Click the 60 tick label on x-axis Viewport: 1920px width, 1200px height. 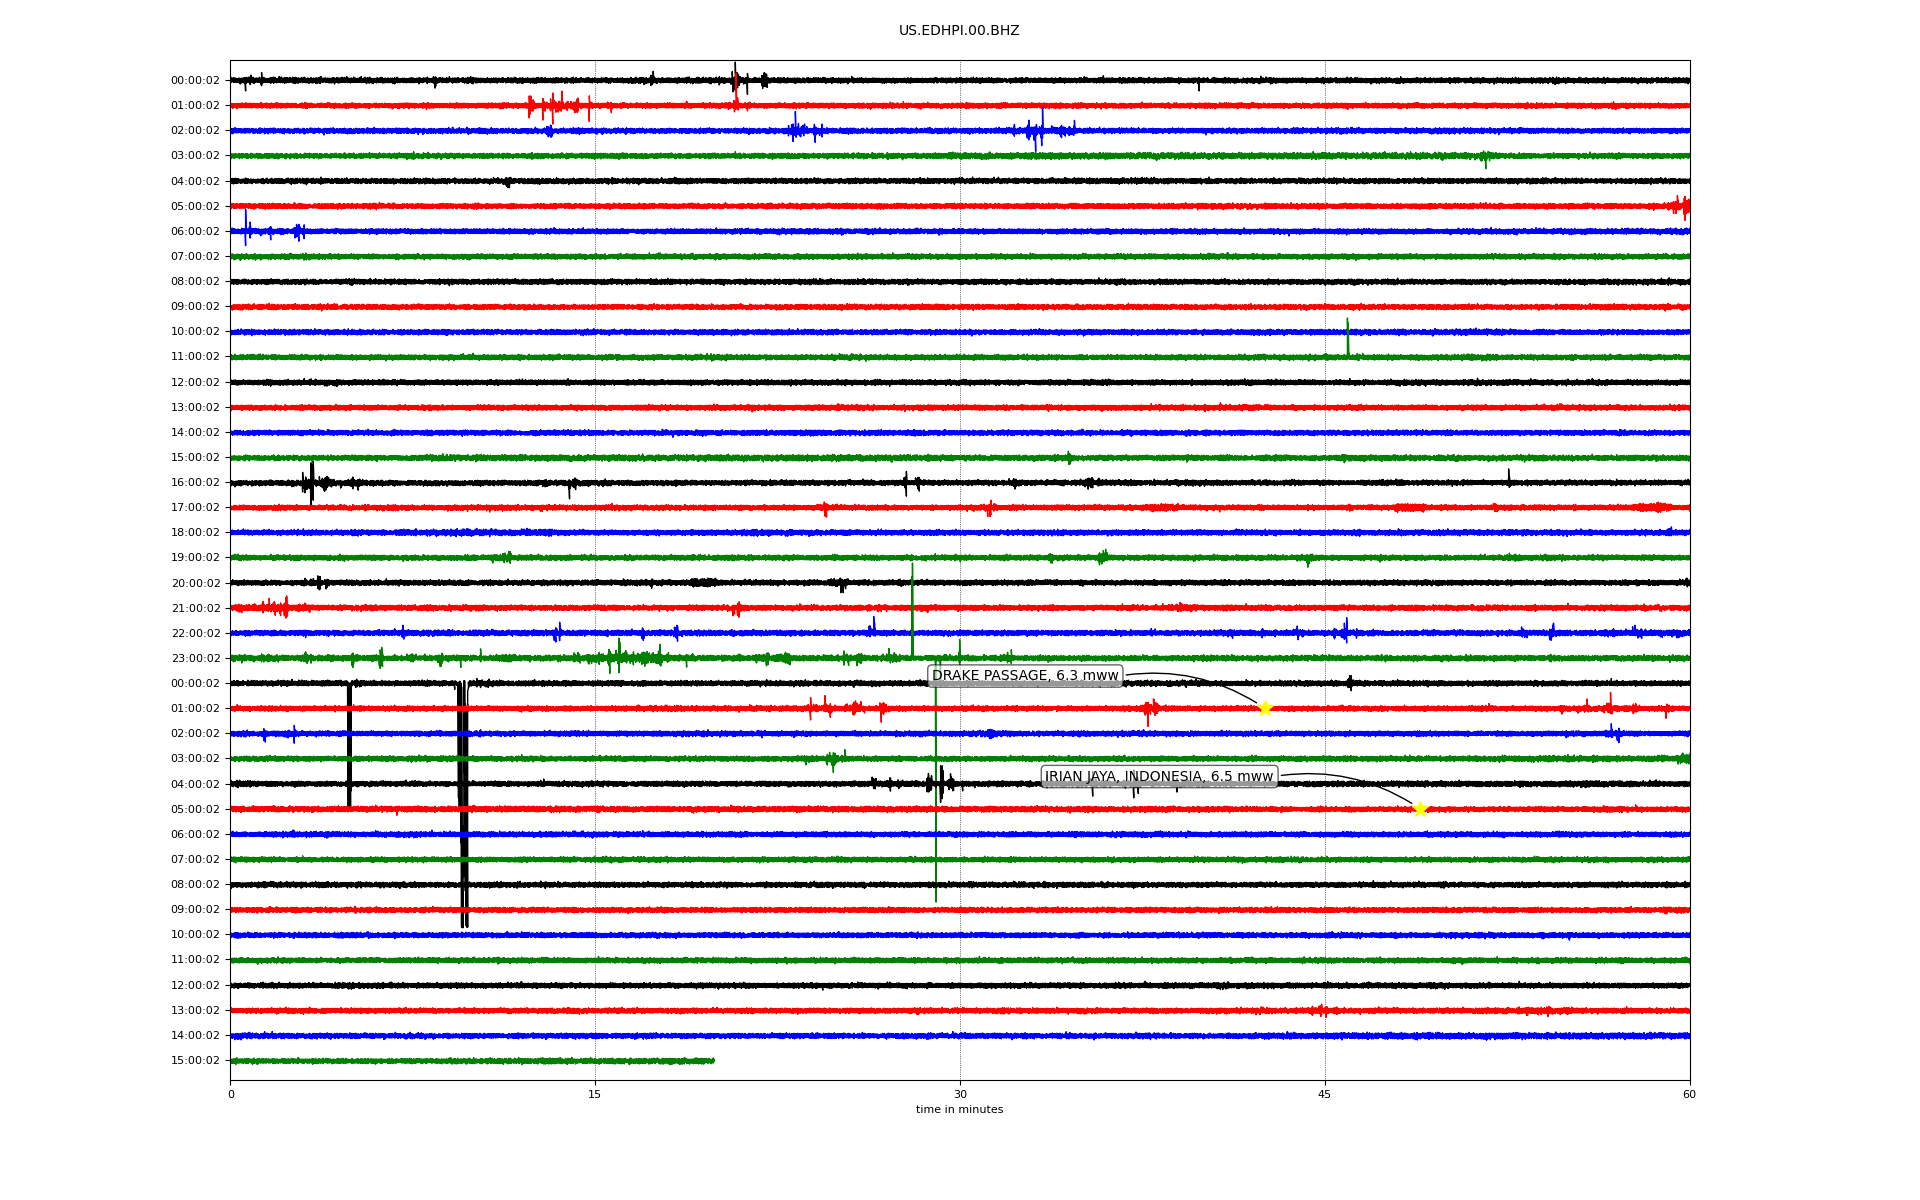point(1689,1094)
